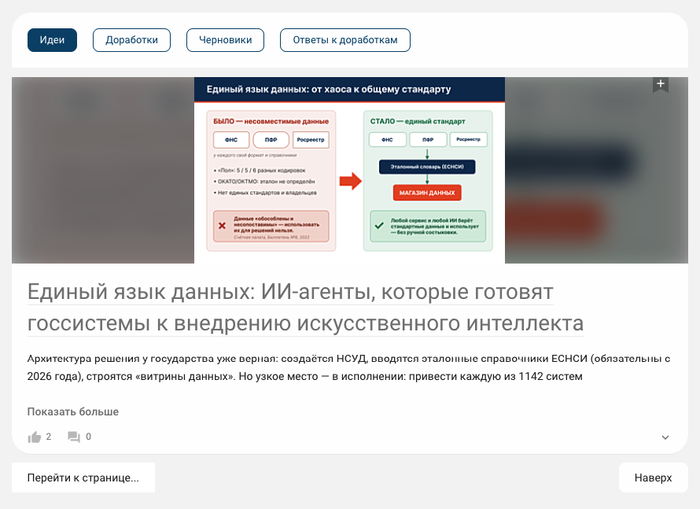Click the БЫЛО — несовместимые данные heading

point(271,121)
